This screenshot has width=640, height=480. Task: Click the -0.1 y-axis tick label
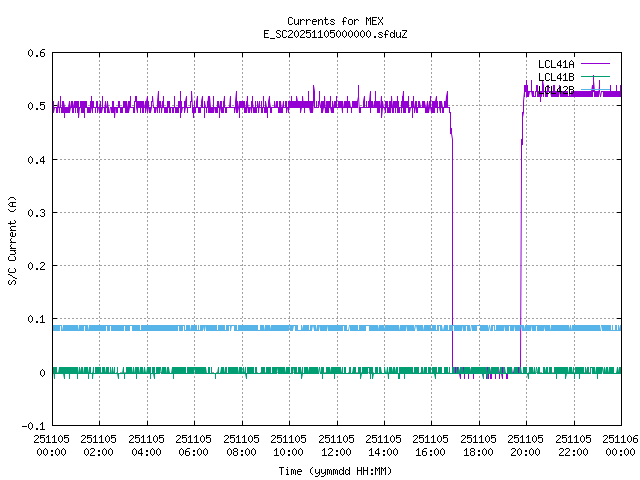pyautogui.click(x=31, y=426)
